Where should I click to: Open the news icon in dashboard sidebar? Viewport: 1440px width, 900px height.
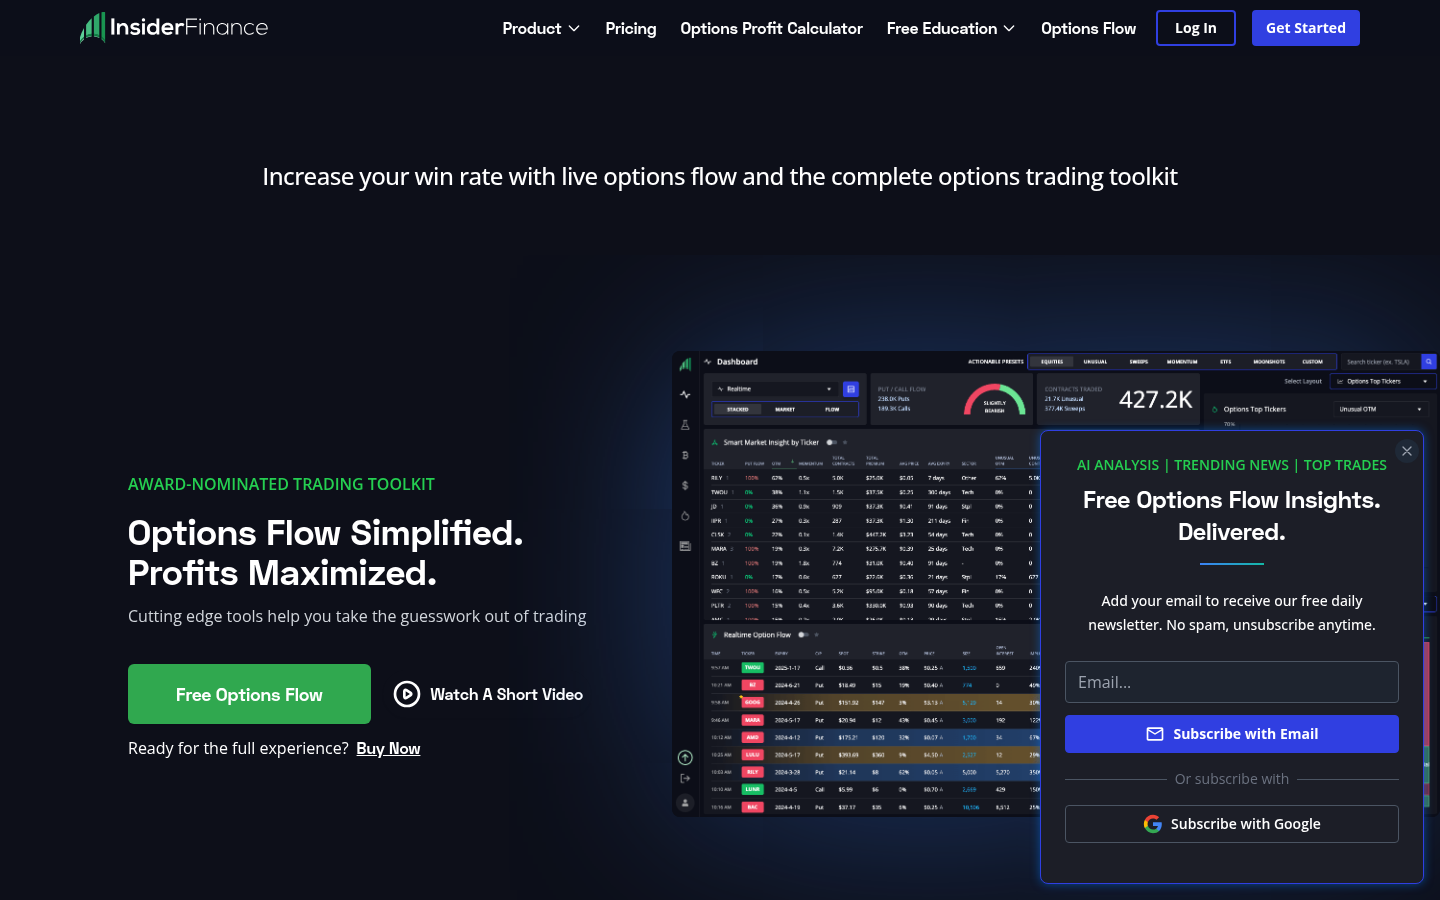pos(685,546)
